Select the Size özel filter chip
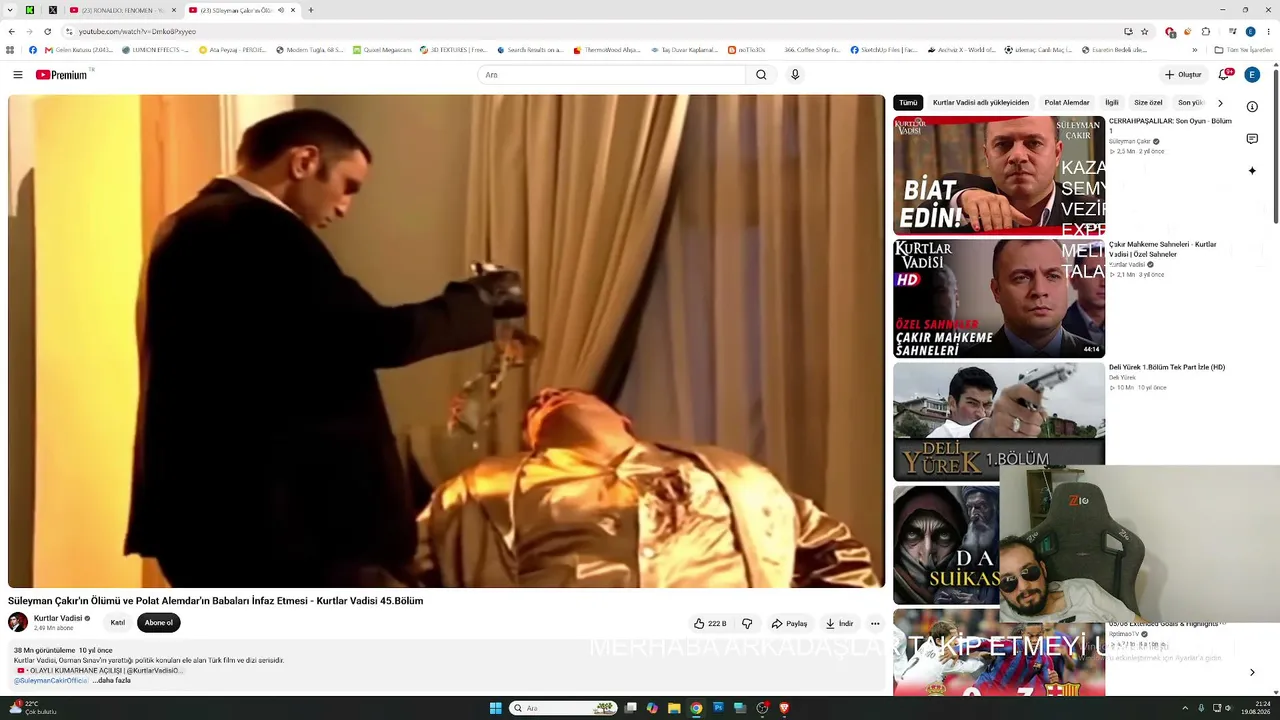The image size is (1280, 720). click(1148, 103)
